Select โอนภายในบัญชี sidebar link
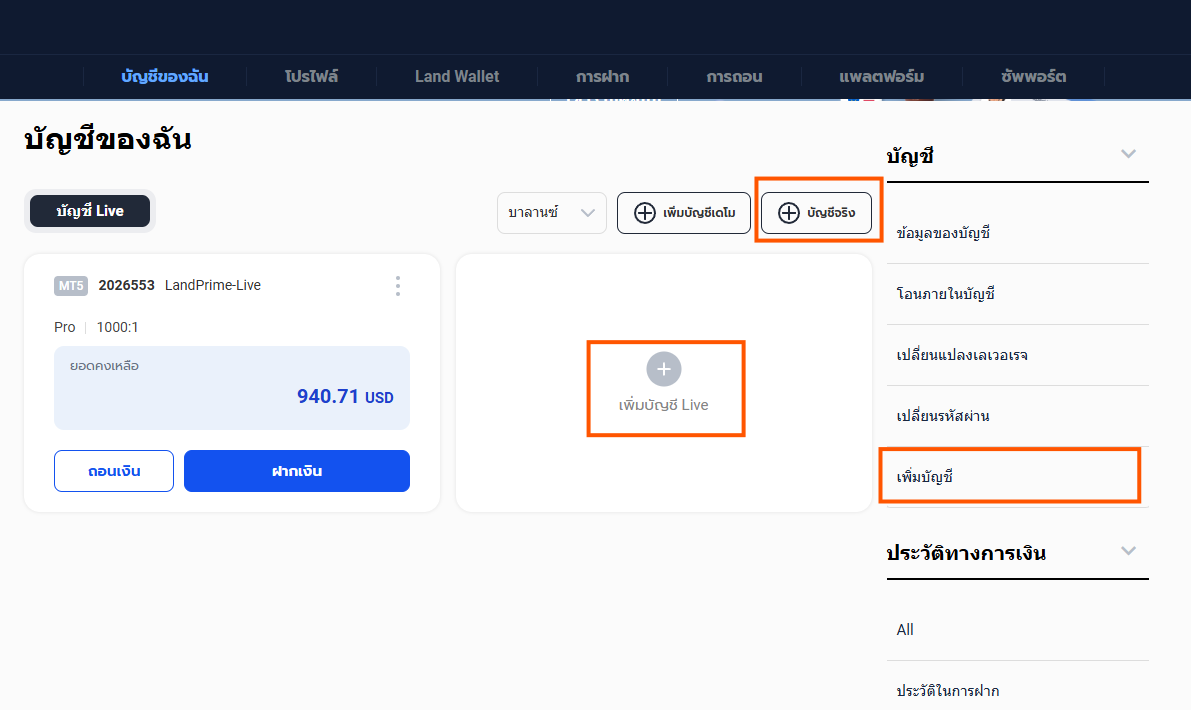The height and width of the screenshot is (710, 1191). pyautogui.click(x=946, y=294)
